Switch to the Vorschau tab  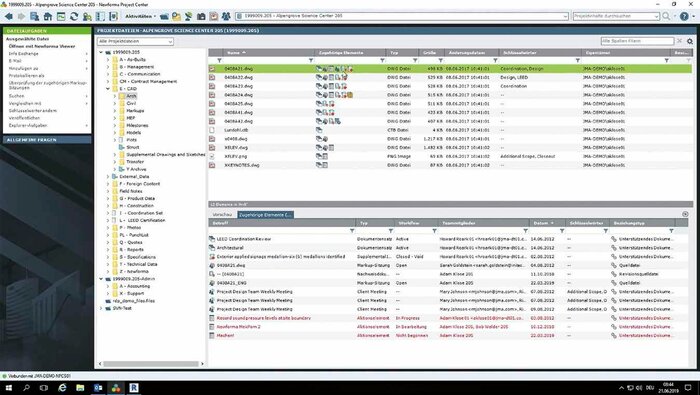click(x=222, y=215)
